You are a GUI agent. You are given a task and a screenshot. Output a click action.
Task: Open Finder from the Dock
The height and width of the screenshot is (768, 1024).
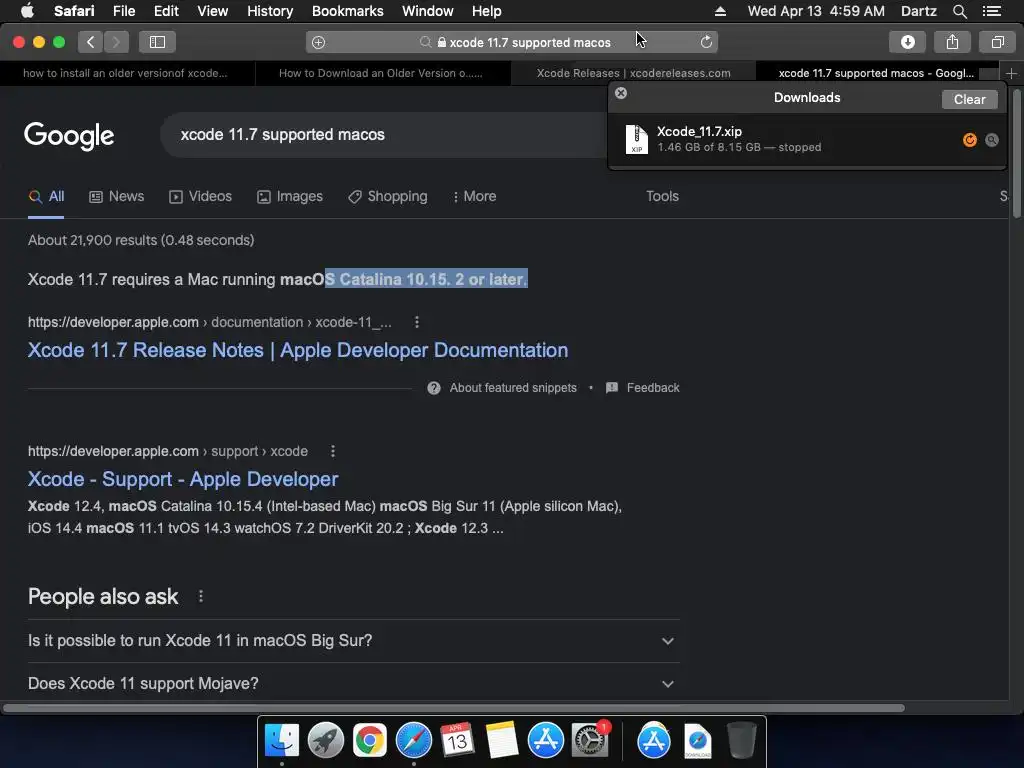click(281, 741)
